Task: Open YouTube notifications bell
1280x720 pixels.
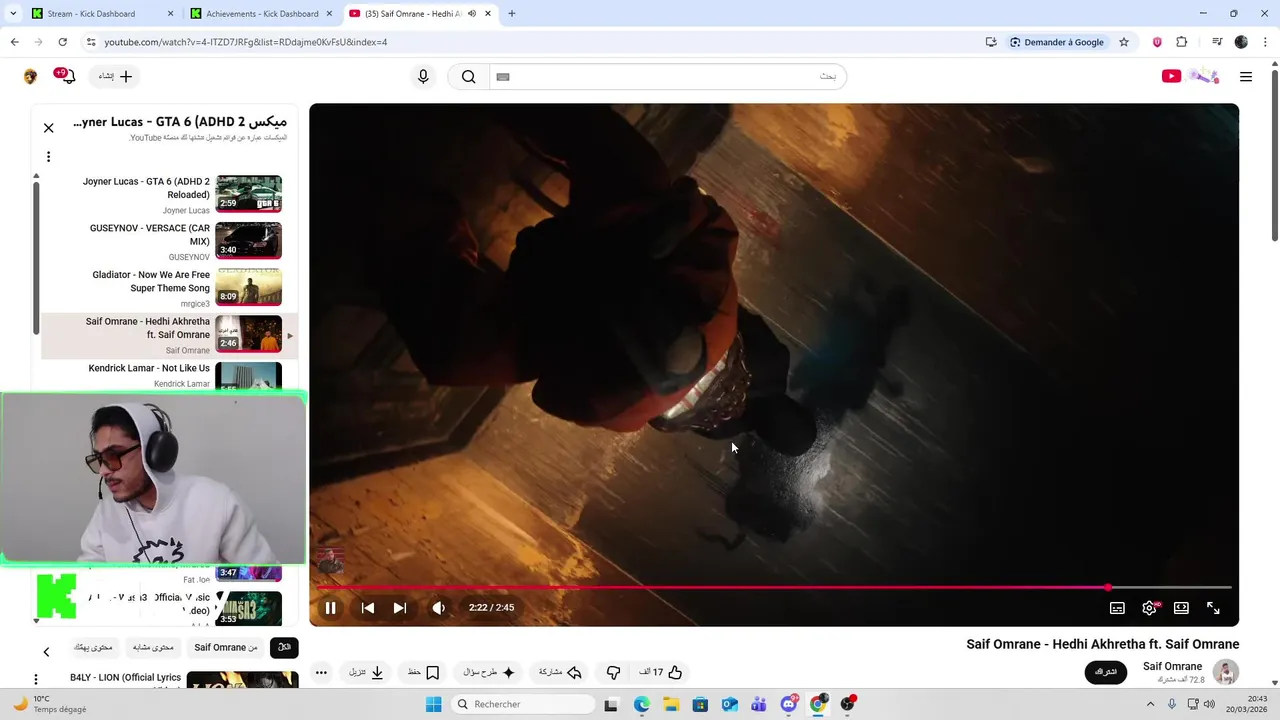Action: 67,76
